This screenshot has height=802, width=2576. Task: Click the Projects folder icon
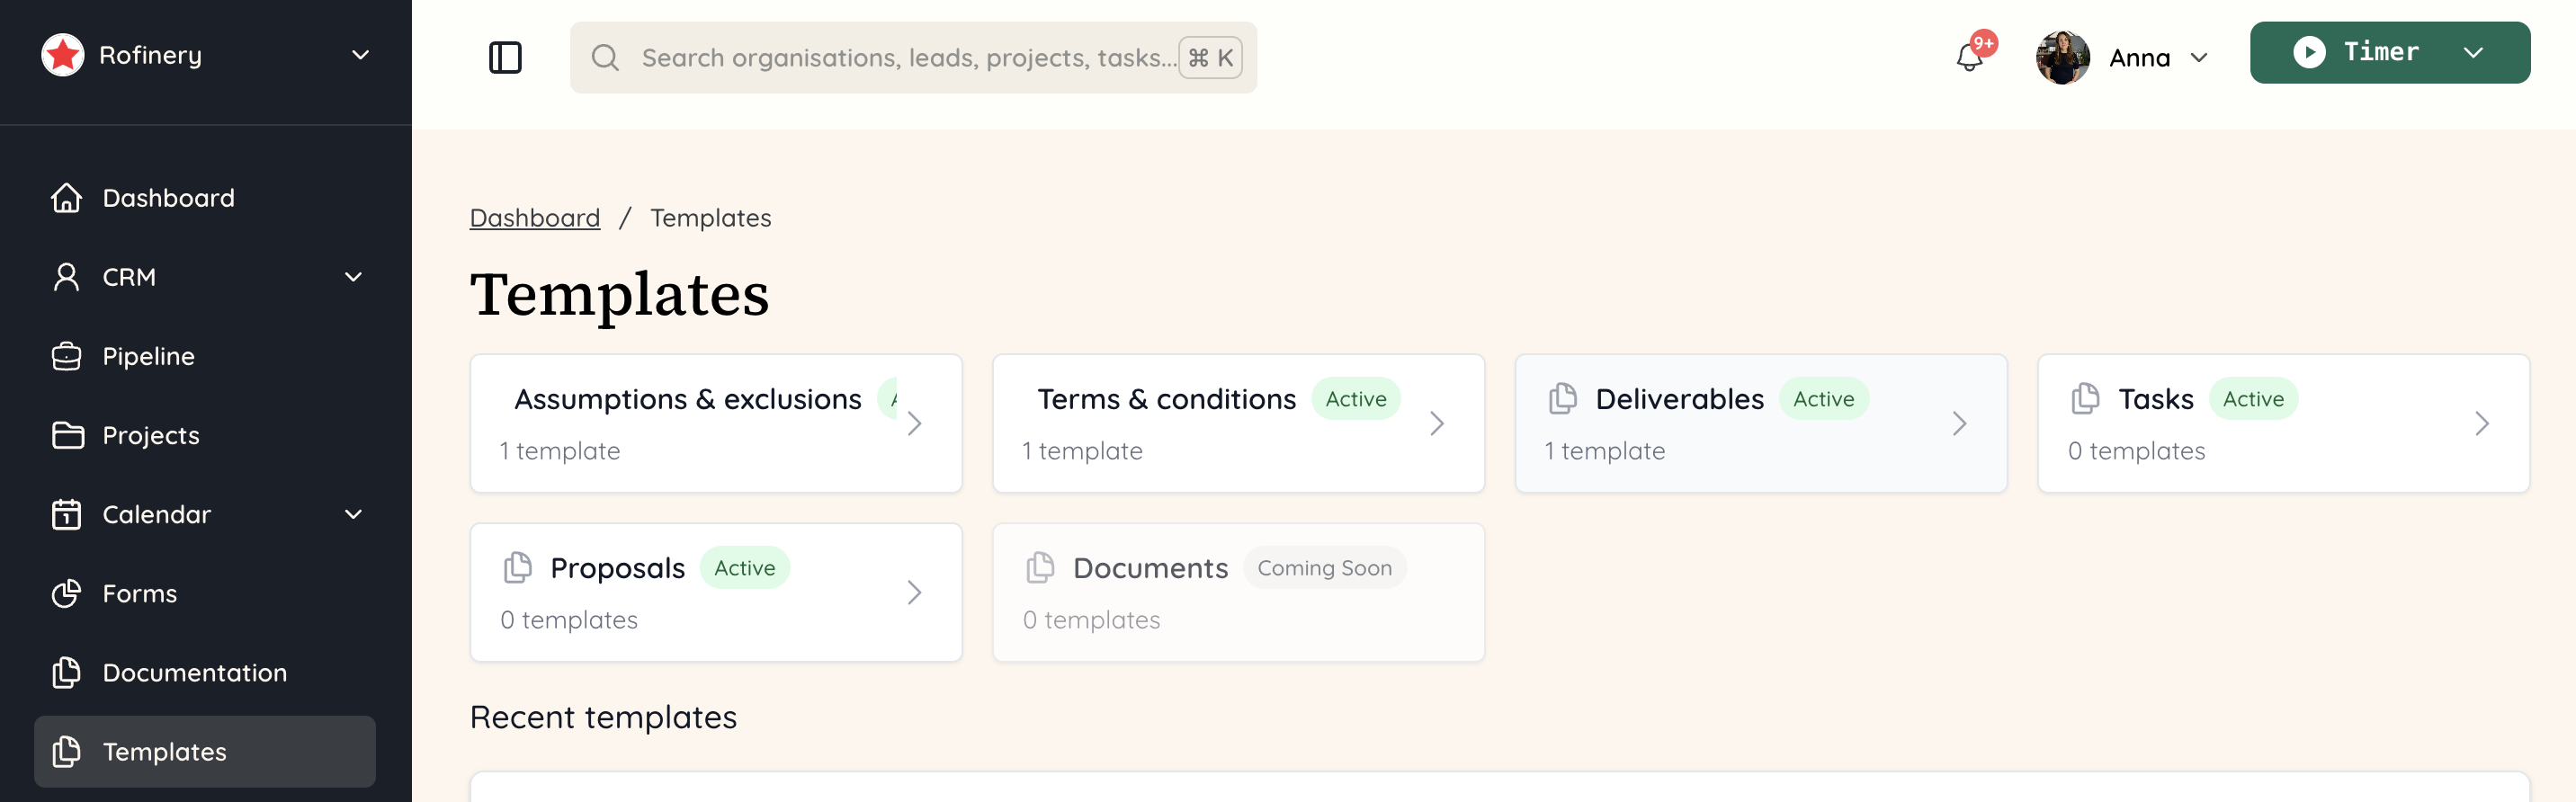[x=66, y=435]
